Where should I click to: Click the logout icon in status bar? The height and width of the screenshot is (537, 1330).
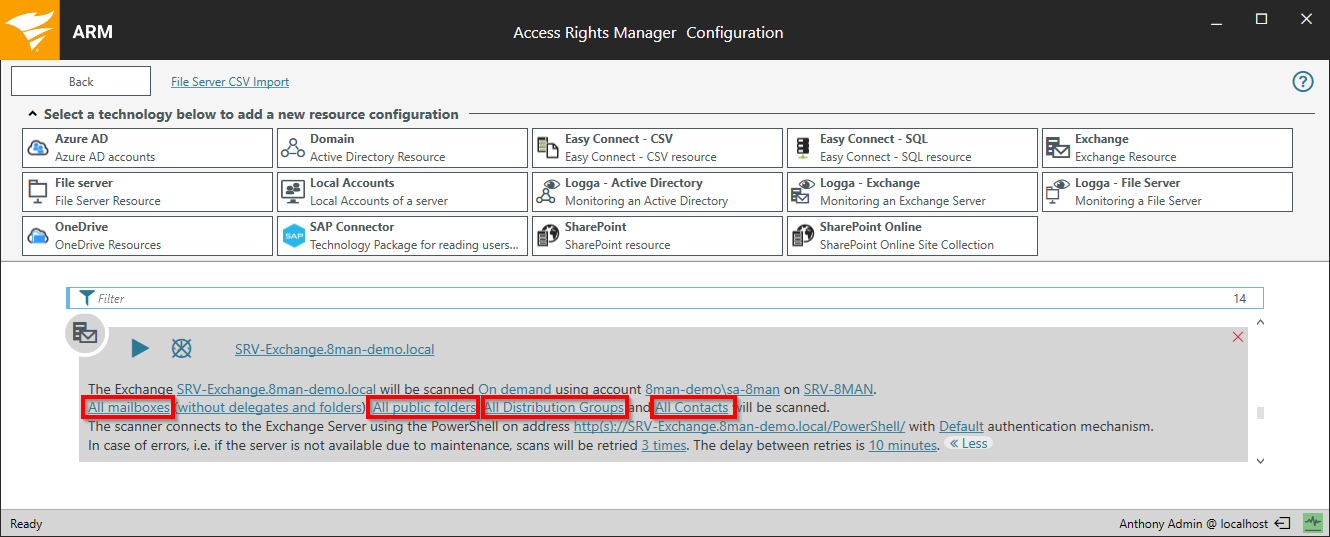point(1283,523)
